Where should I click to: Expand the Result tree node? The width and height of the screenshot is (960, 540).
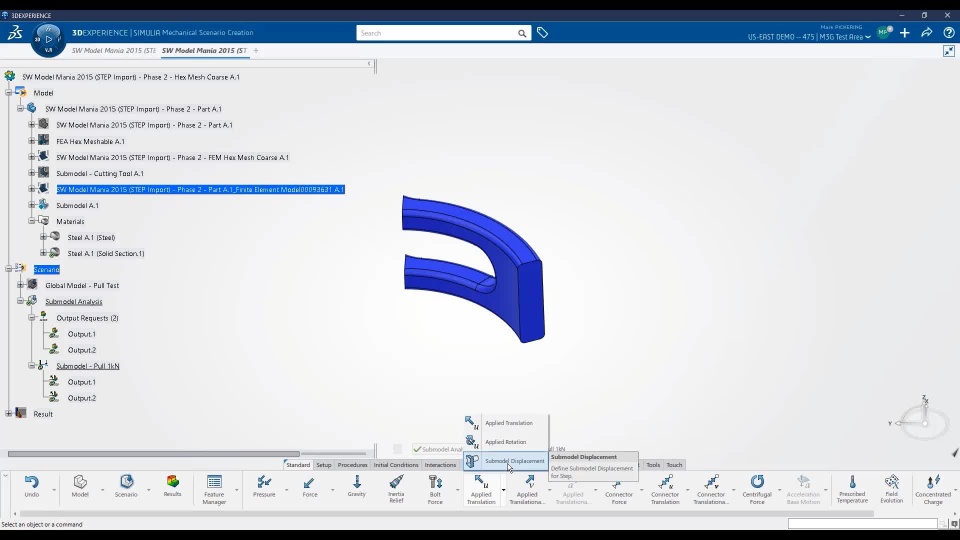pos(9,414)
